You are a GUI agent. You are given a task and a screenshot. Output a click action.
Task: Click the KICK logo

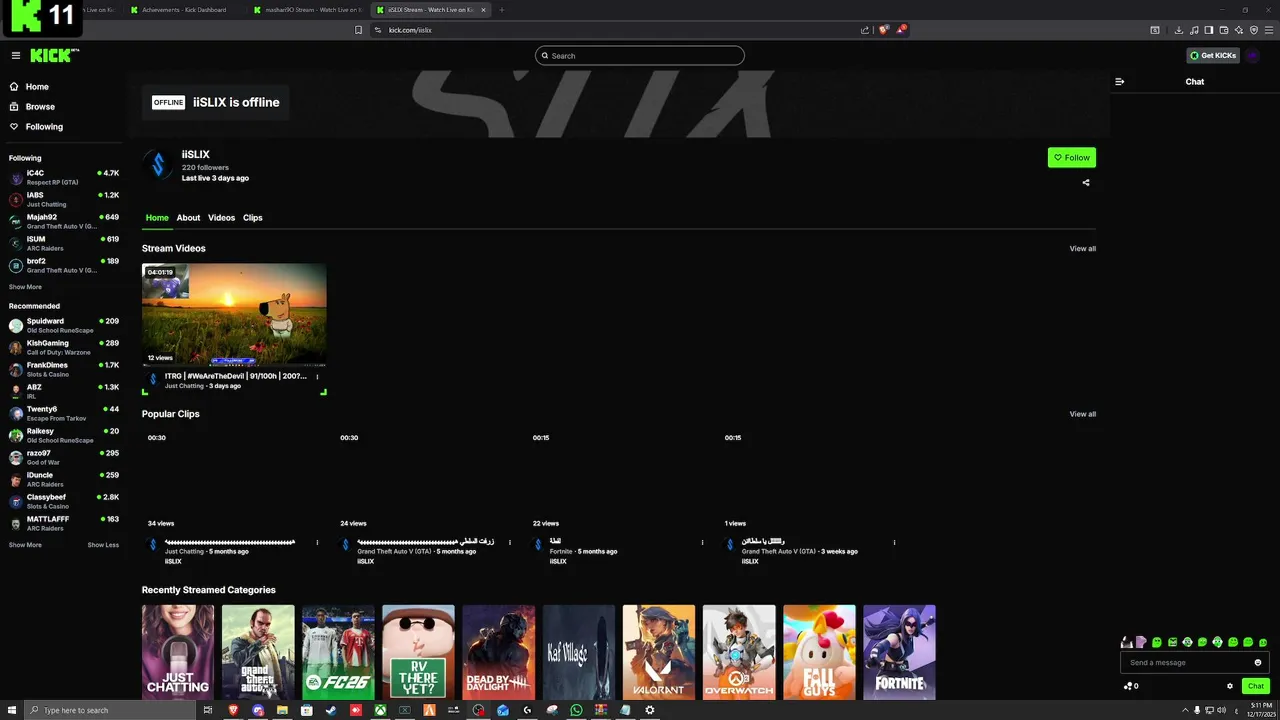coord(54,56)
